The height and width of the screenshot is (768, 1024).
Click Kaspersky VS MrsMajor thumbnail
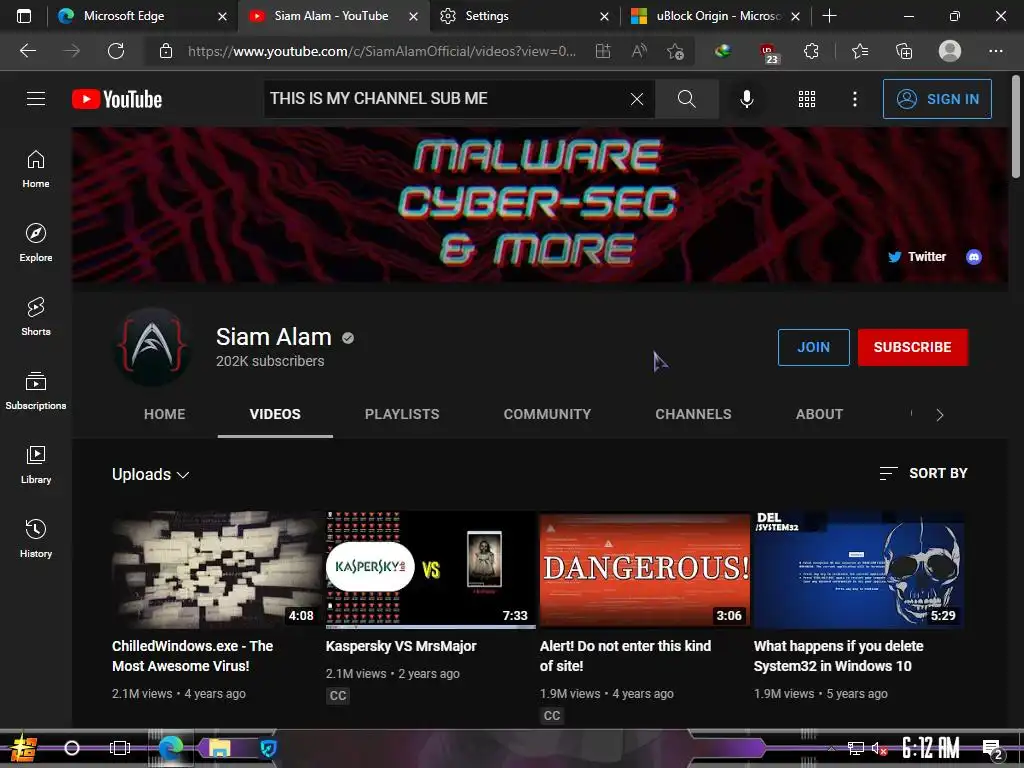pyautogui.click(x=430, y=569)
